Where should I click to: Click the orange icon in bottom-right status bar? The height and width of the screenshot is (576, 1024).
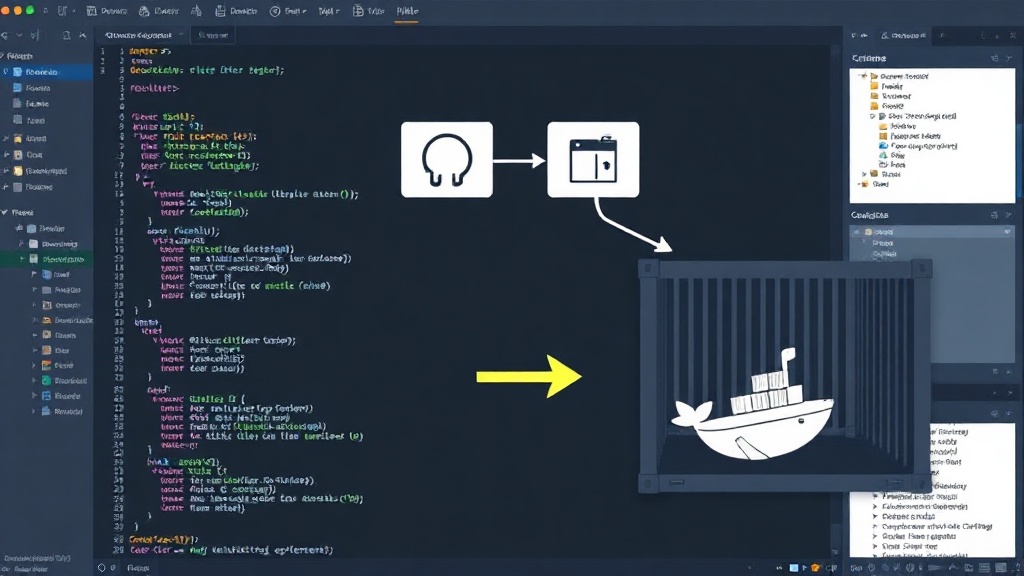pos(815,568)
